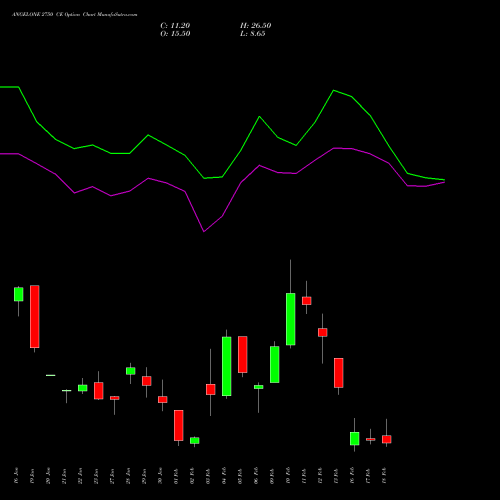Viewport: 500px width, 500px height.
Task: Click the 04 Feb date label
Action: tap(224, 476)
